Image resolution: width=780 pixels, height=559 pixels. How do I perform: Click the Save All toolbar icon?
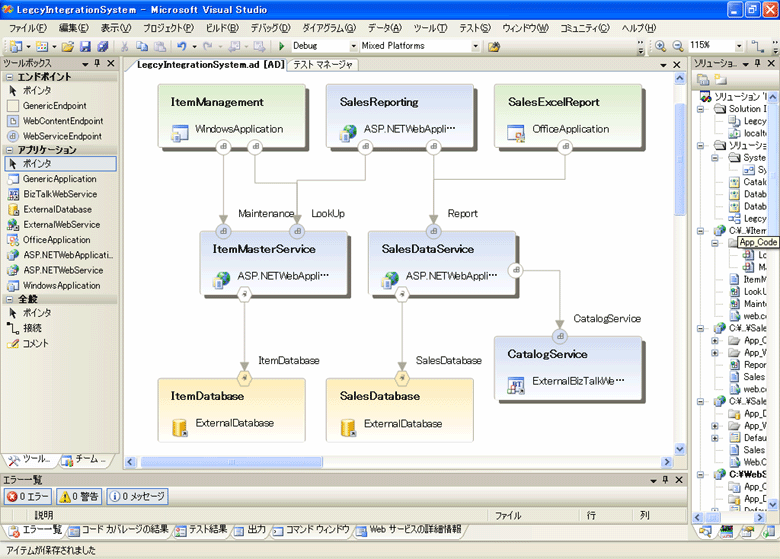[102, 46]
